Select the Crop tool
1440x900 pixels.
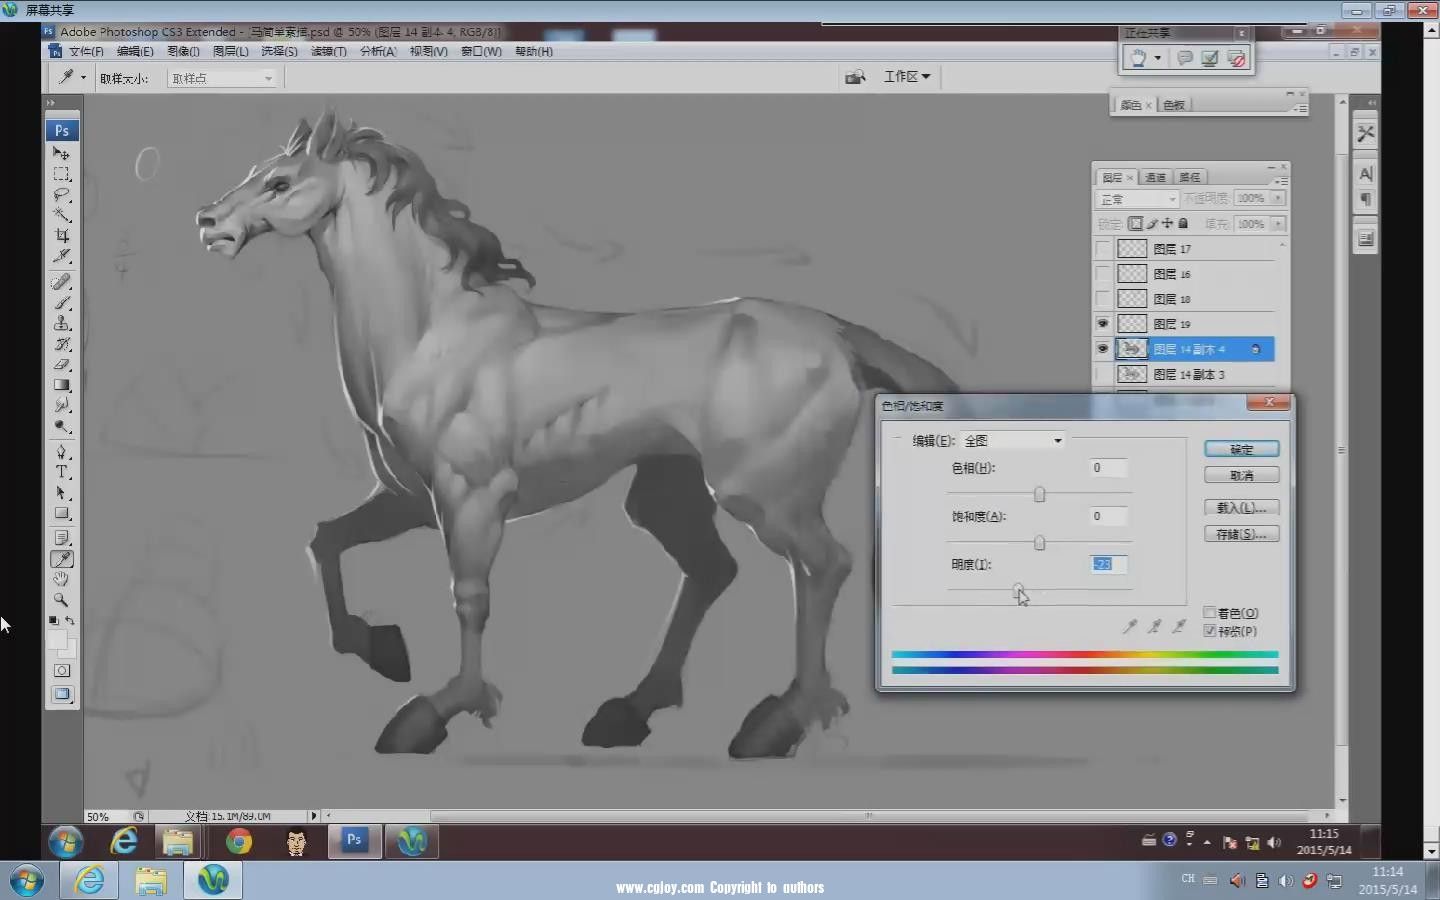[x=61, y=235]
